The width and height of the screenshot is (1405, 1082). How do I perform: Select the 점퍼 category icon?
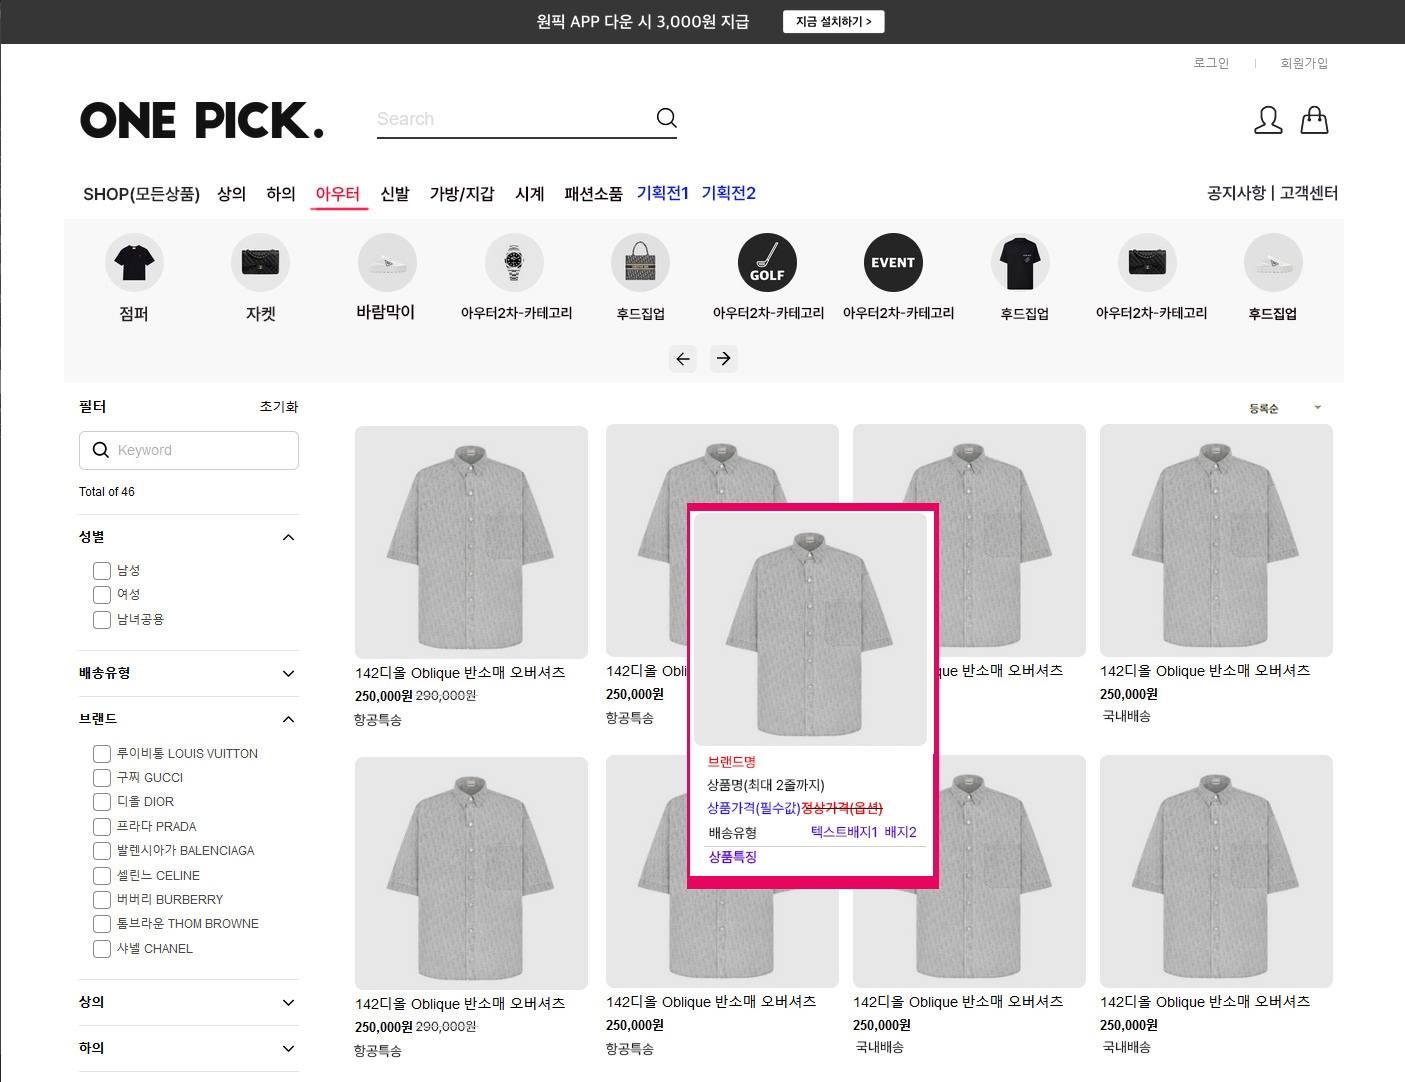pyautogui.click(x=134, y=262)
